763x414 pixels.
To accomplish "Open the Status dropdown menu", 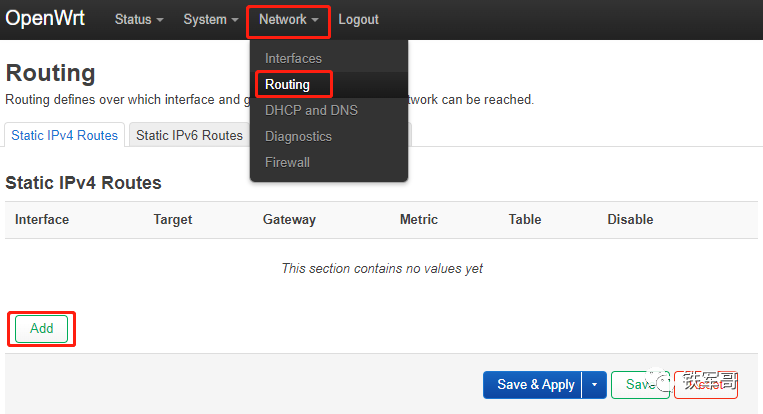I will point(139,19).
